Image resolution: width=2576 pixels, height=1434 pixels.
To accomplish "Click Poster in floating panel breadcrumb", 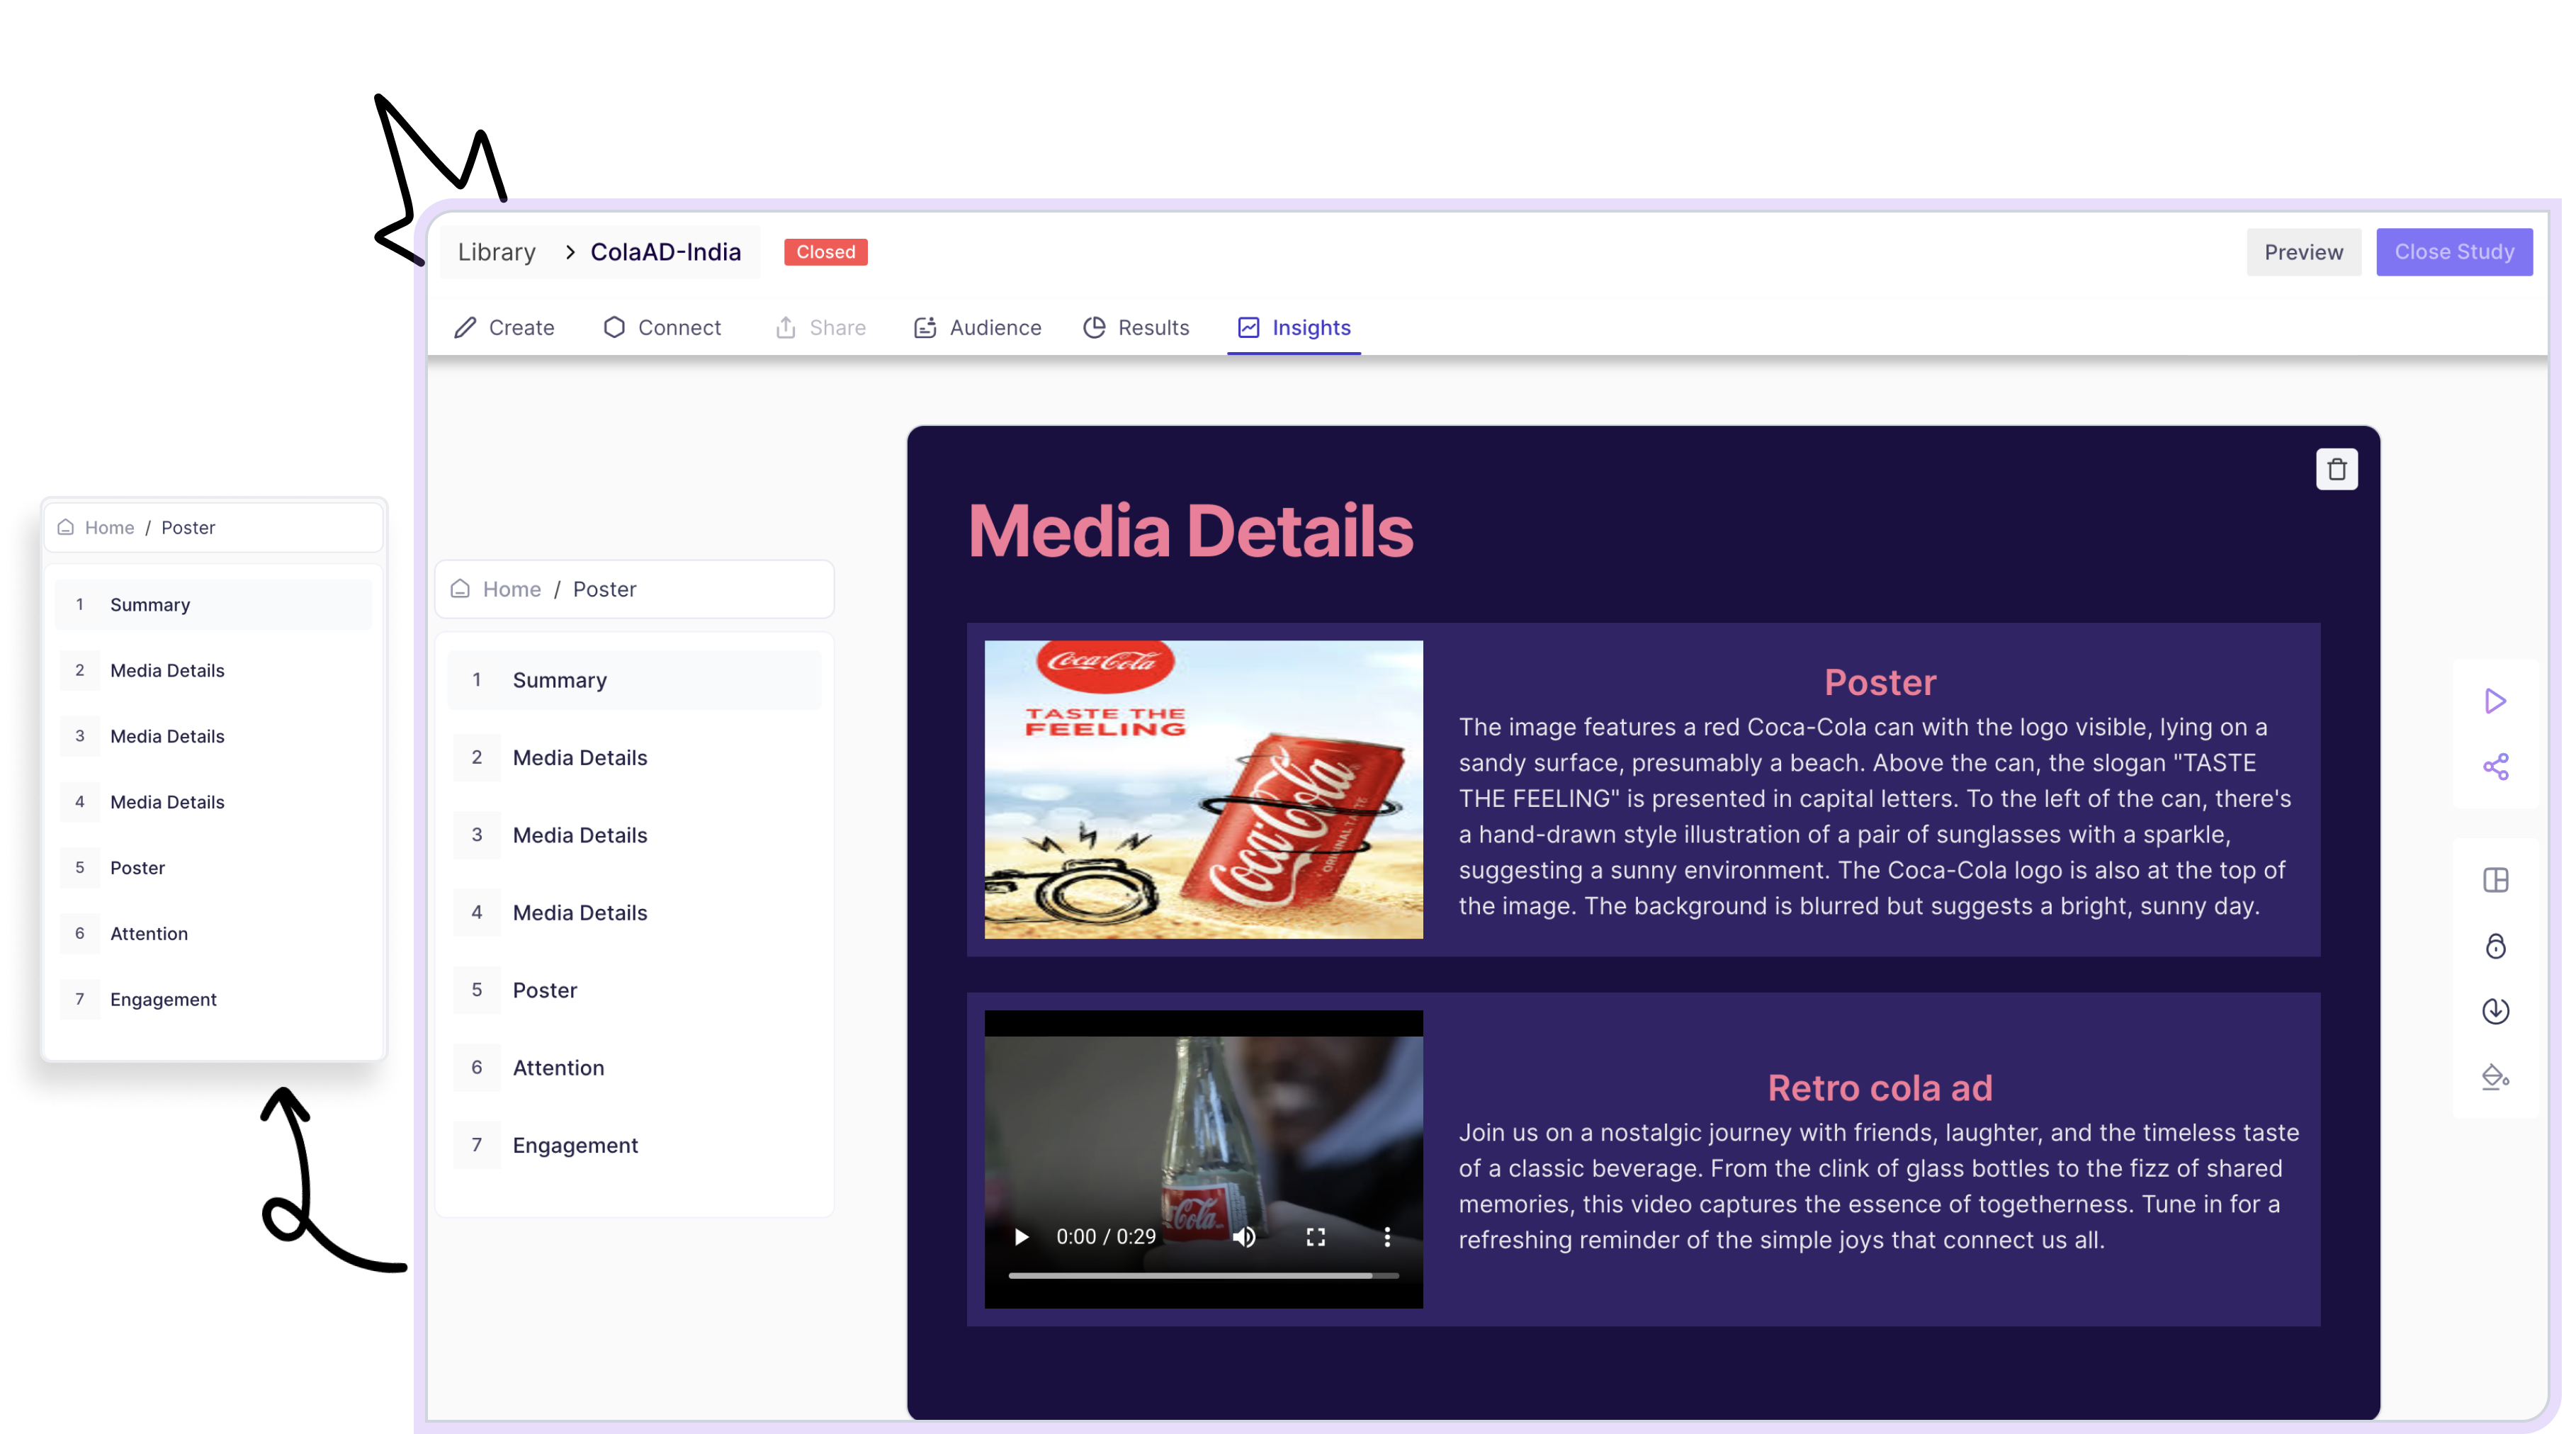I will click(188, 527).
